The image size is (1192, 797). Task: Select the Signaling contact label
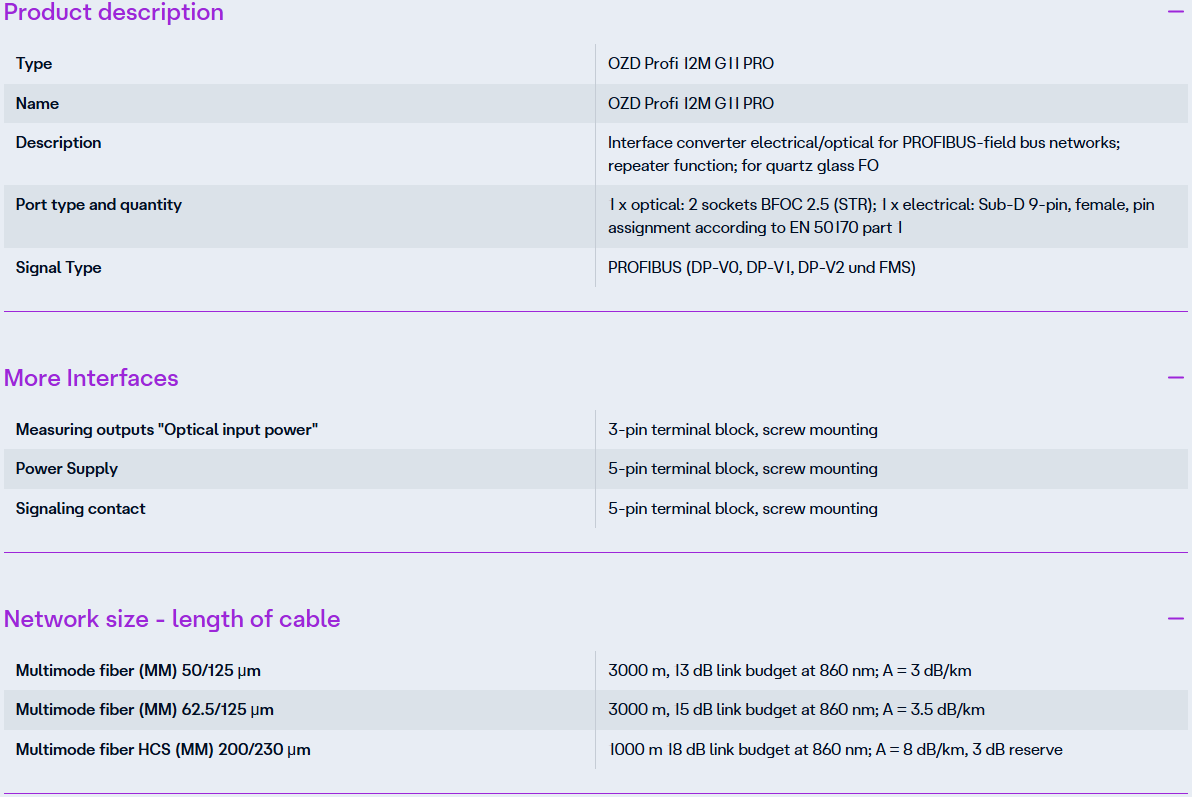click(x=81, y=509)
